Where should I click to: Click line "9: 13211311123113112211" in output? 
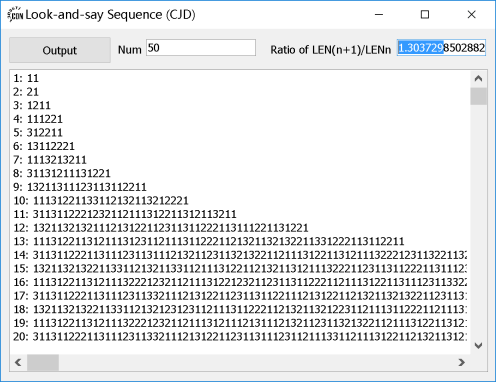point(80,187)
